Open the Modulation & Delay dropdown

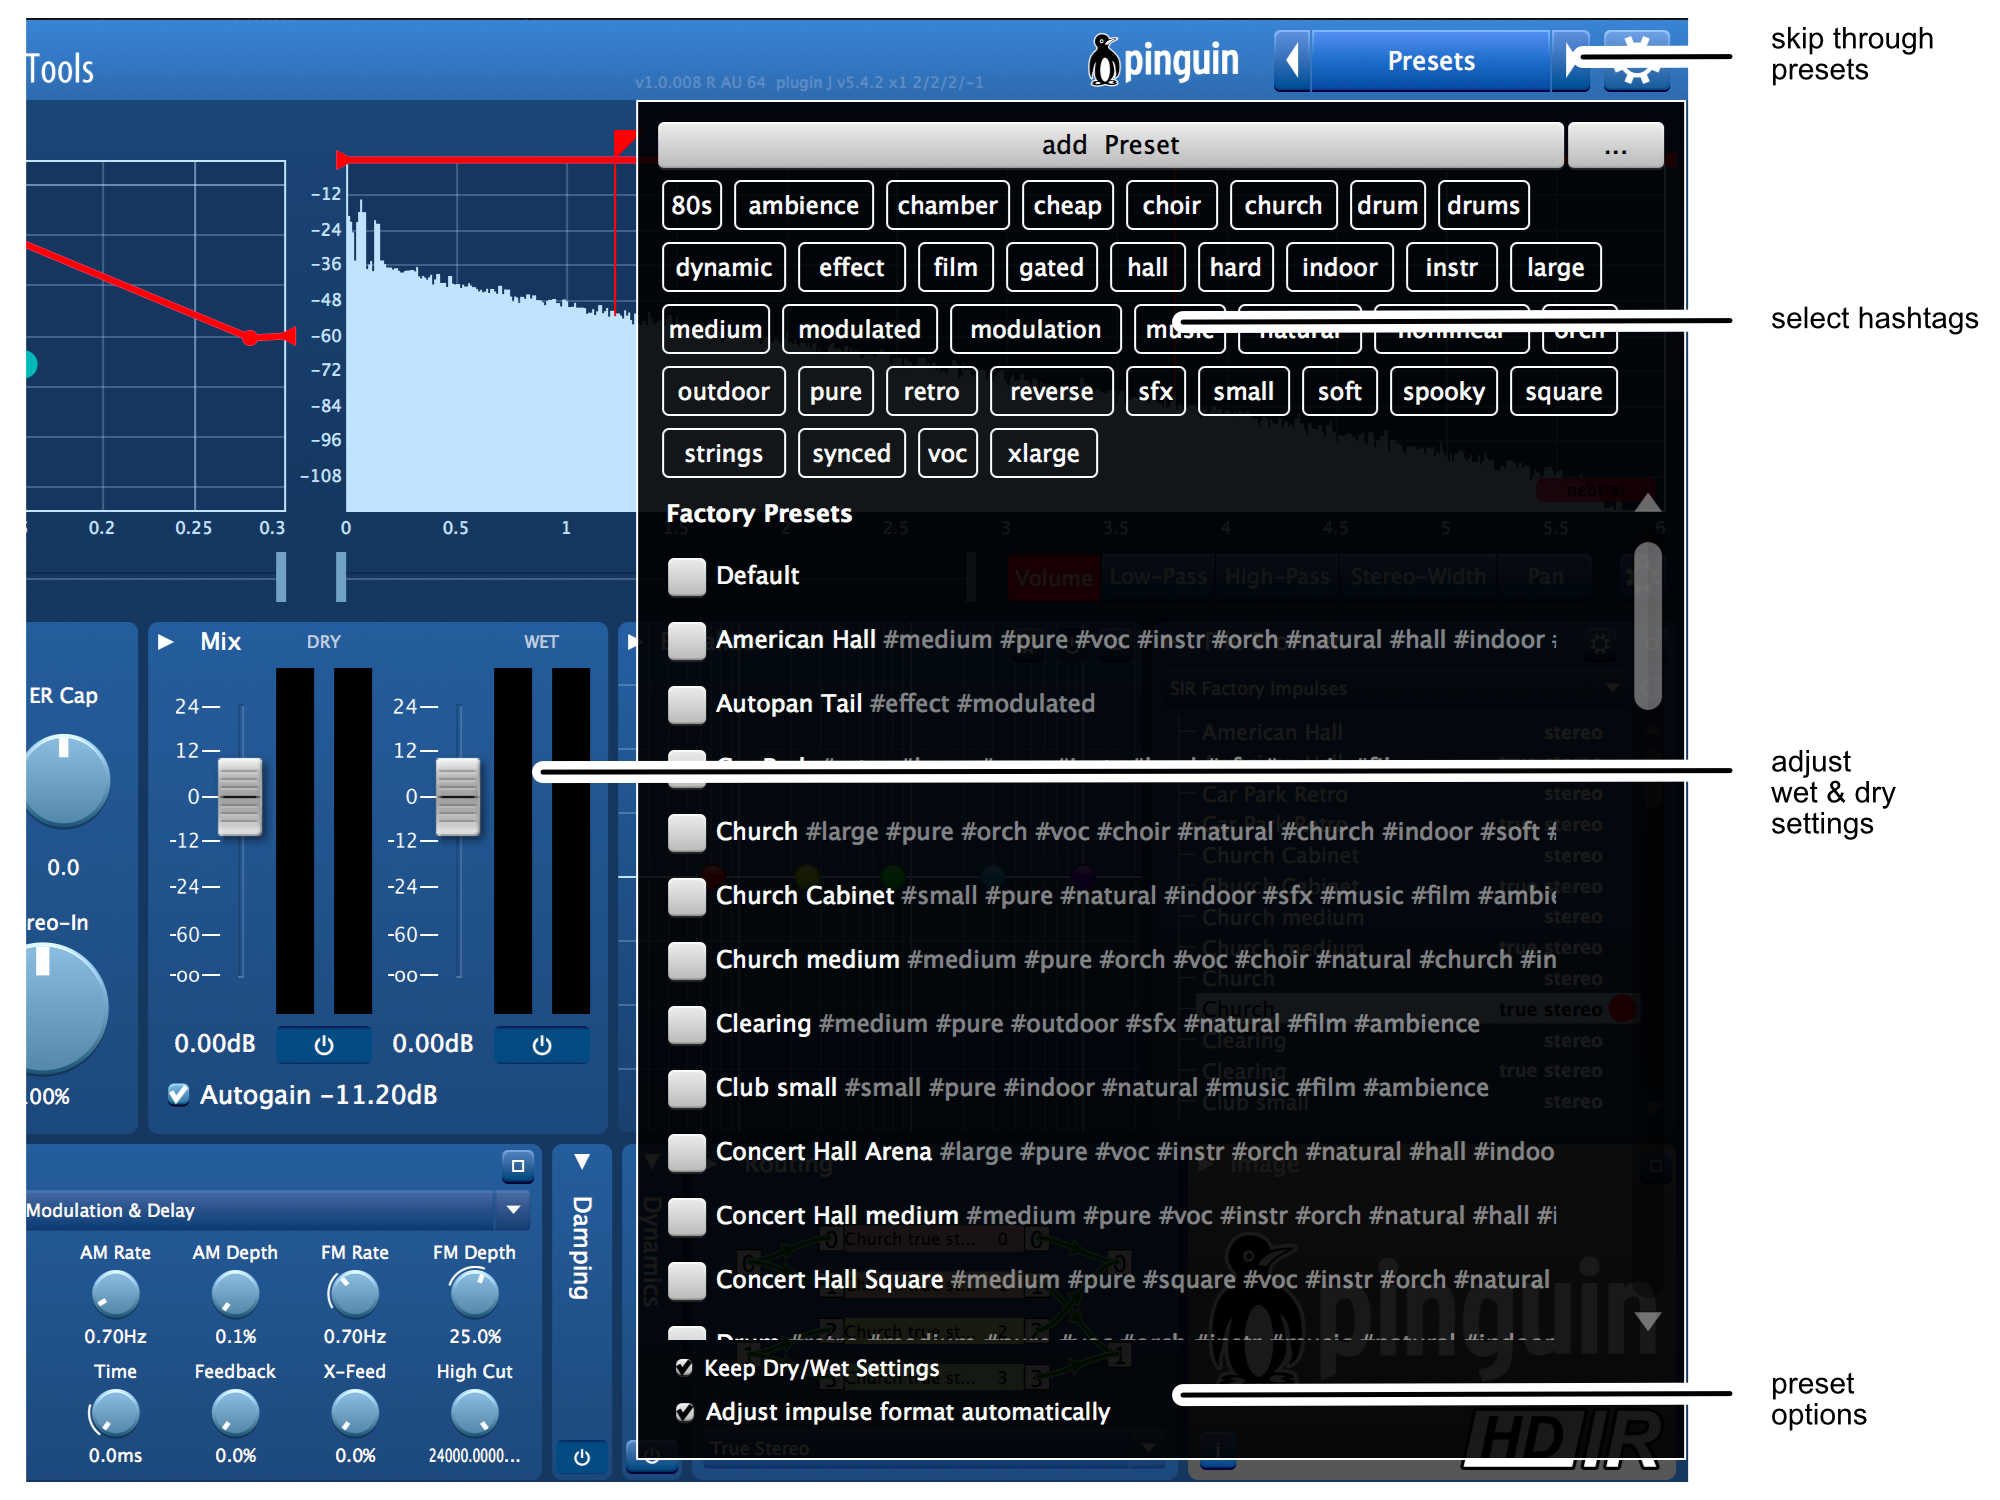tap(513, 1210)
